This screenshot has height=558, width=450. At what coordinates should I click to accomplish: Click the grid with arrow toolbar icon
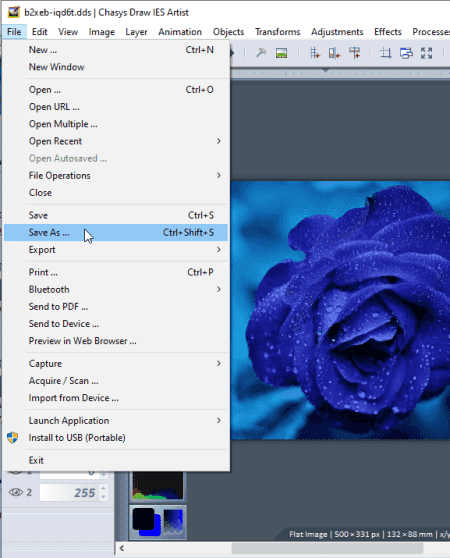314,53
